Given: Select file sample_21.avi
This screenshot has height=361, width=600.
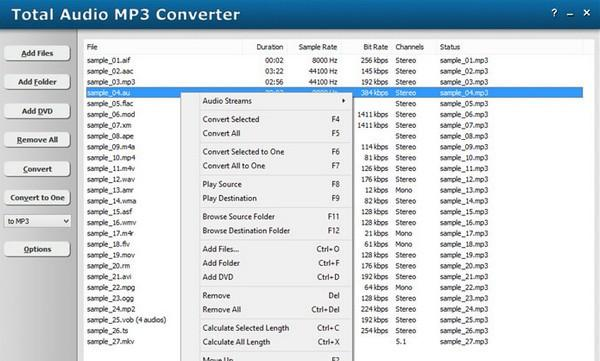Looking at the screenshot, I should click(109, 276).
